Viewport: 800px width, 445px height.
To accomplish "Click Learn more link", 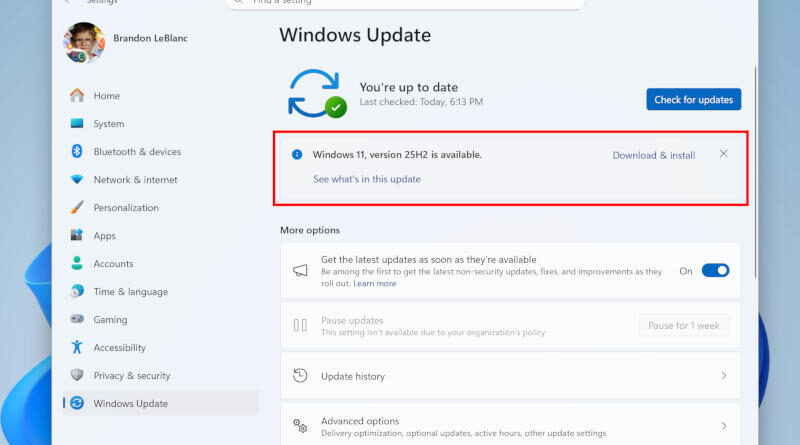I will point(374,283).
